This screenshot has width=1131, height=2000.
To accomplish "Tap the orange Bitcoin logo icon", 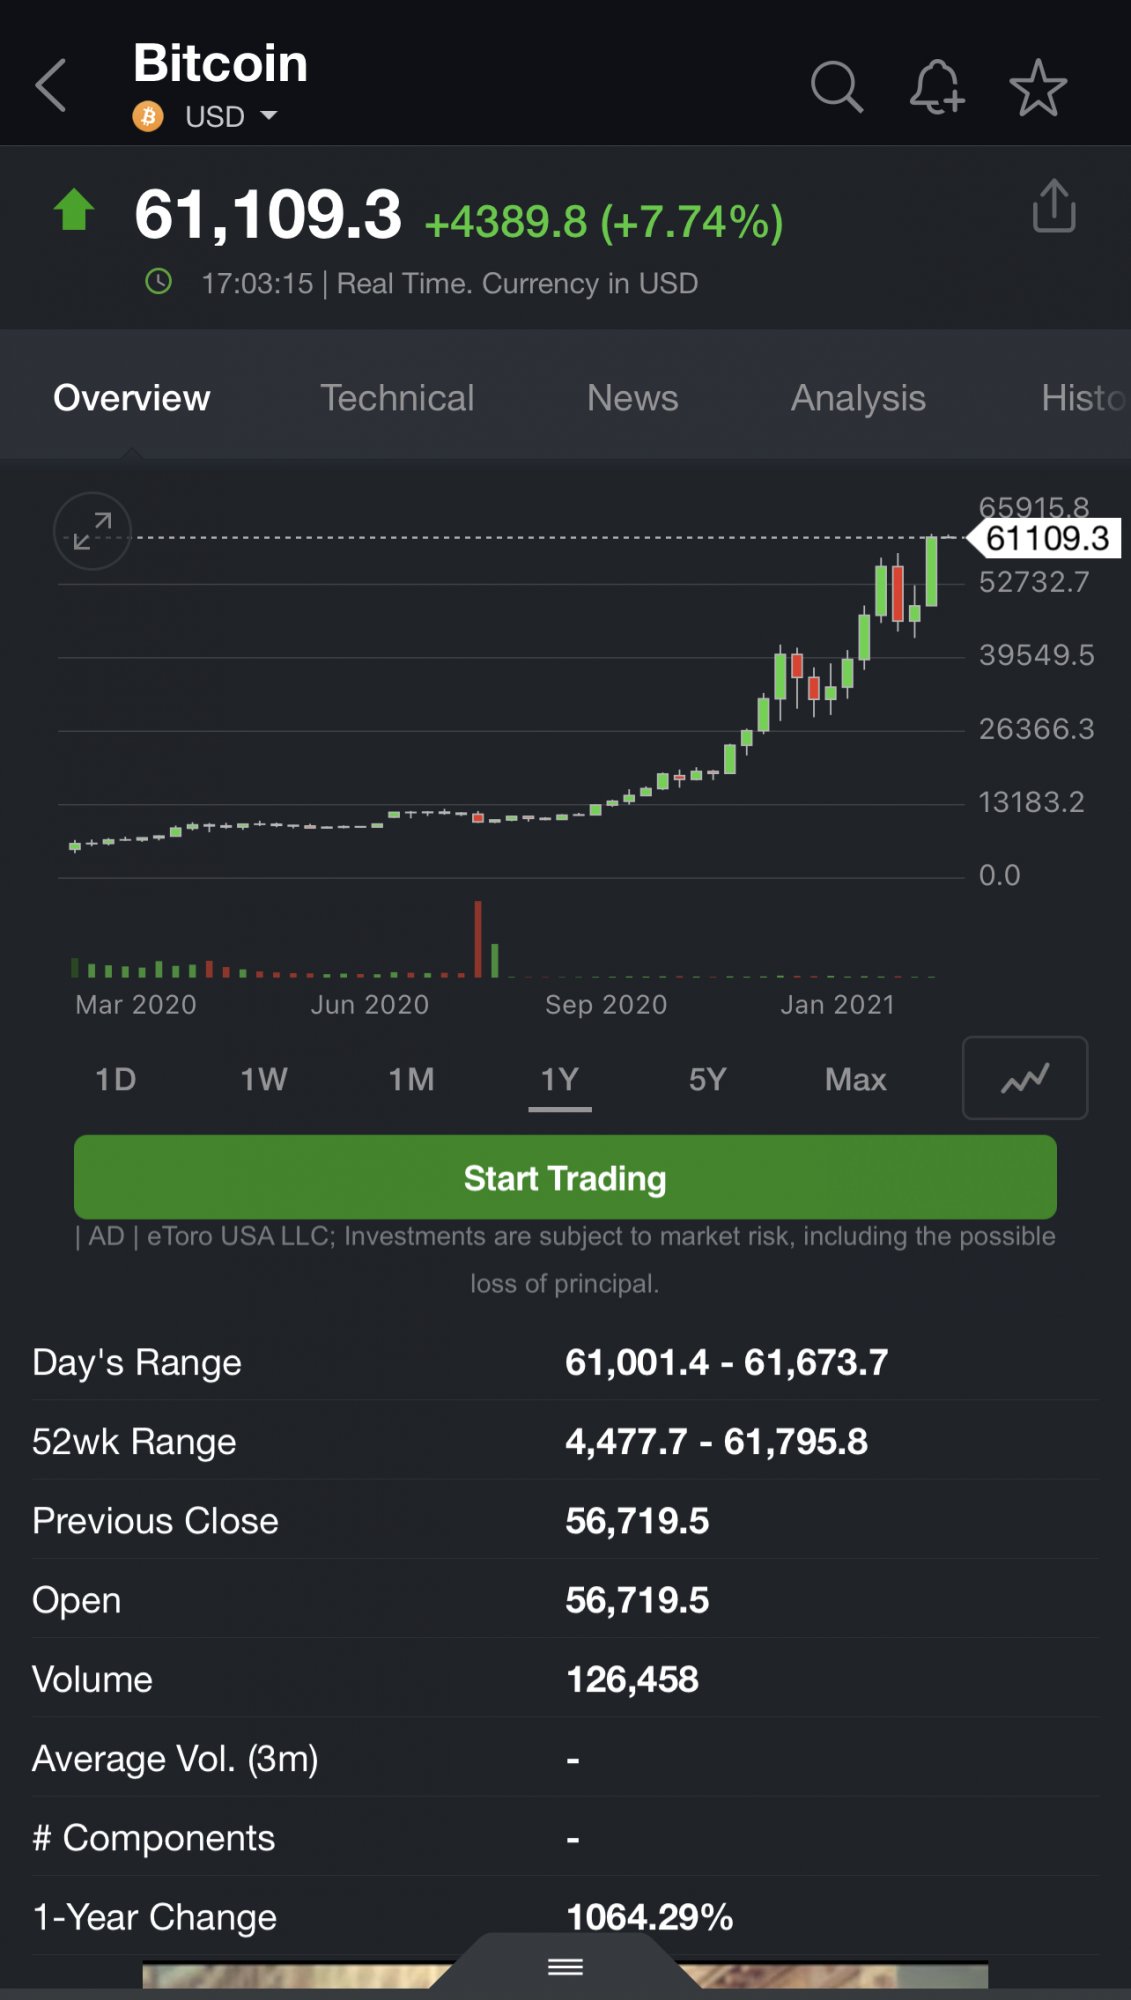I will click(x=148, y=117).
